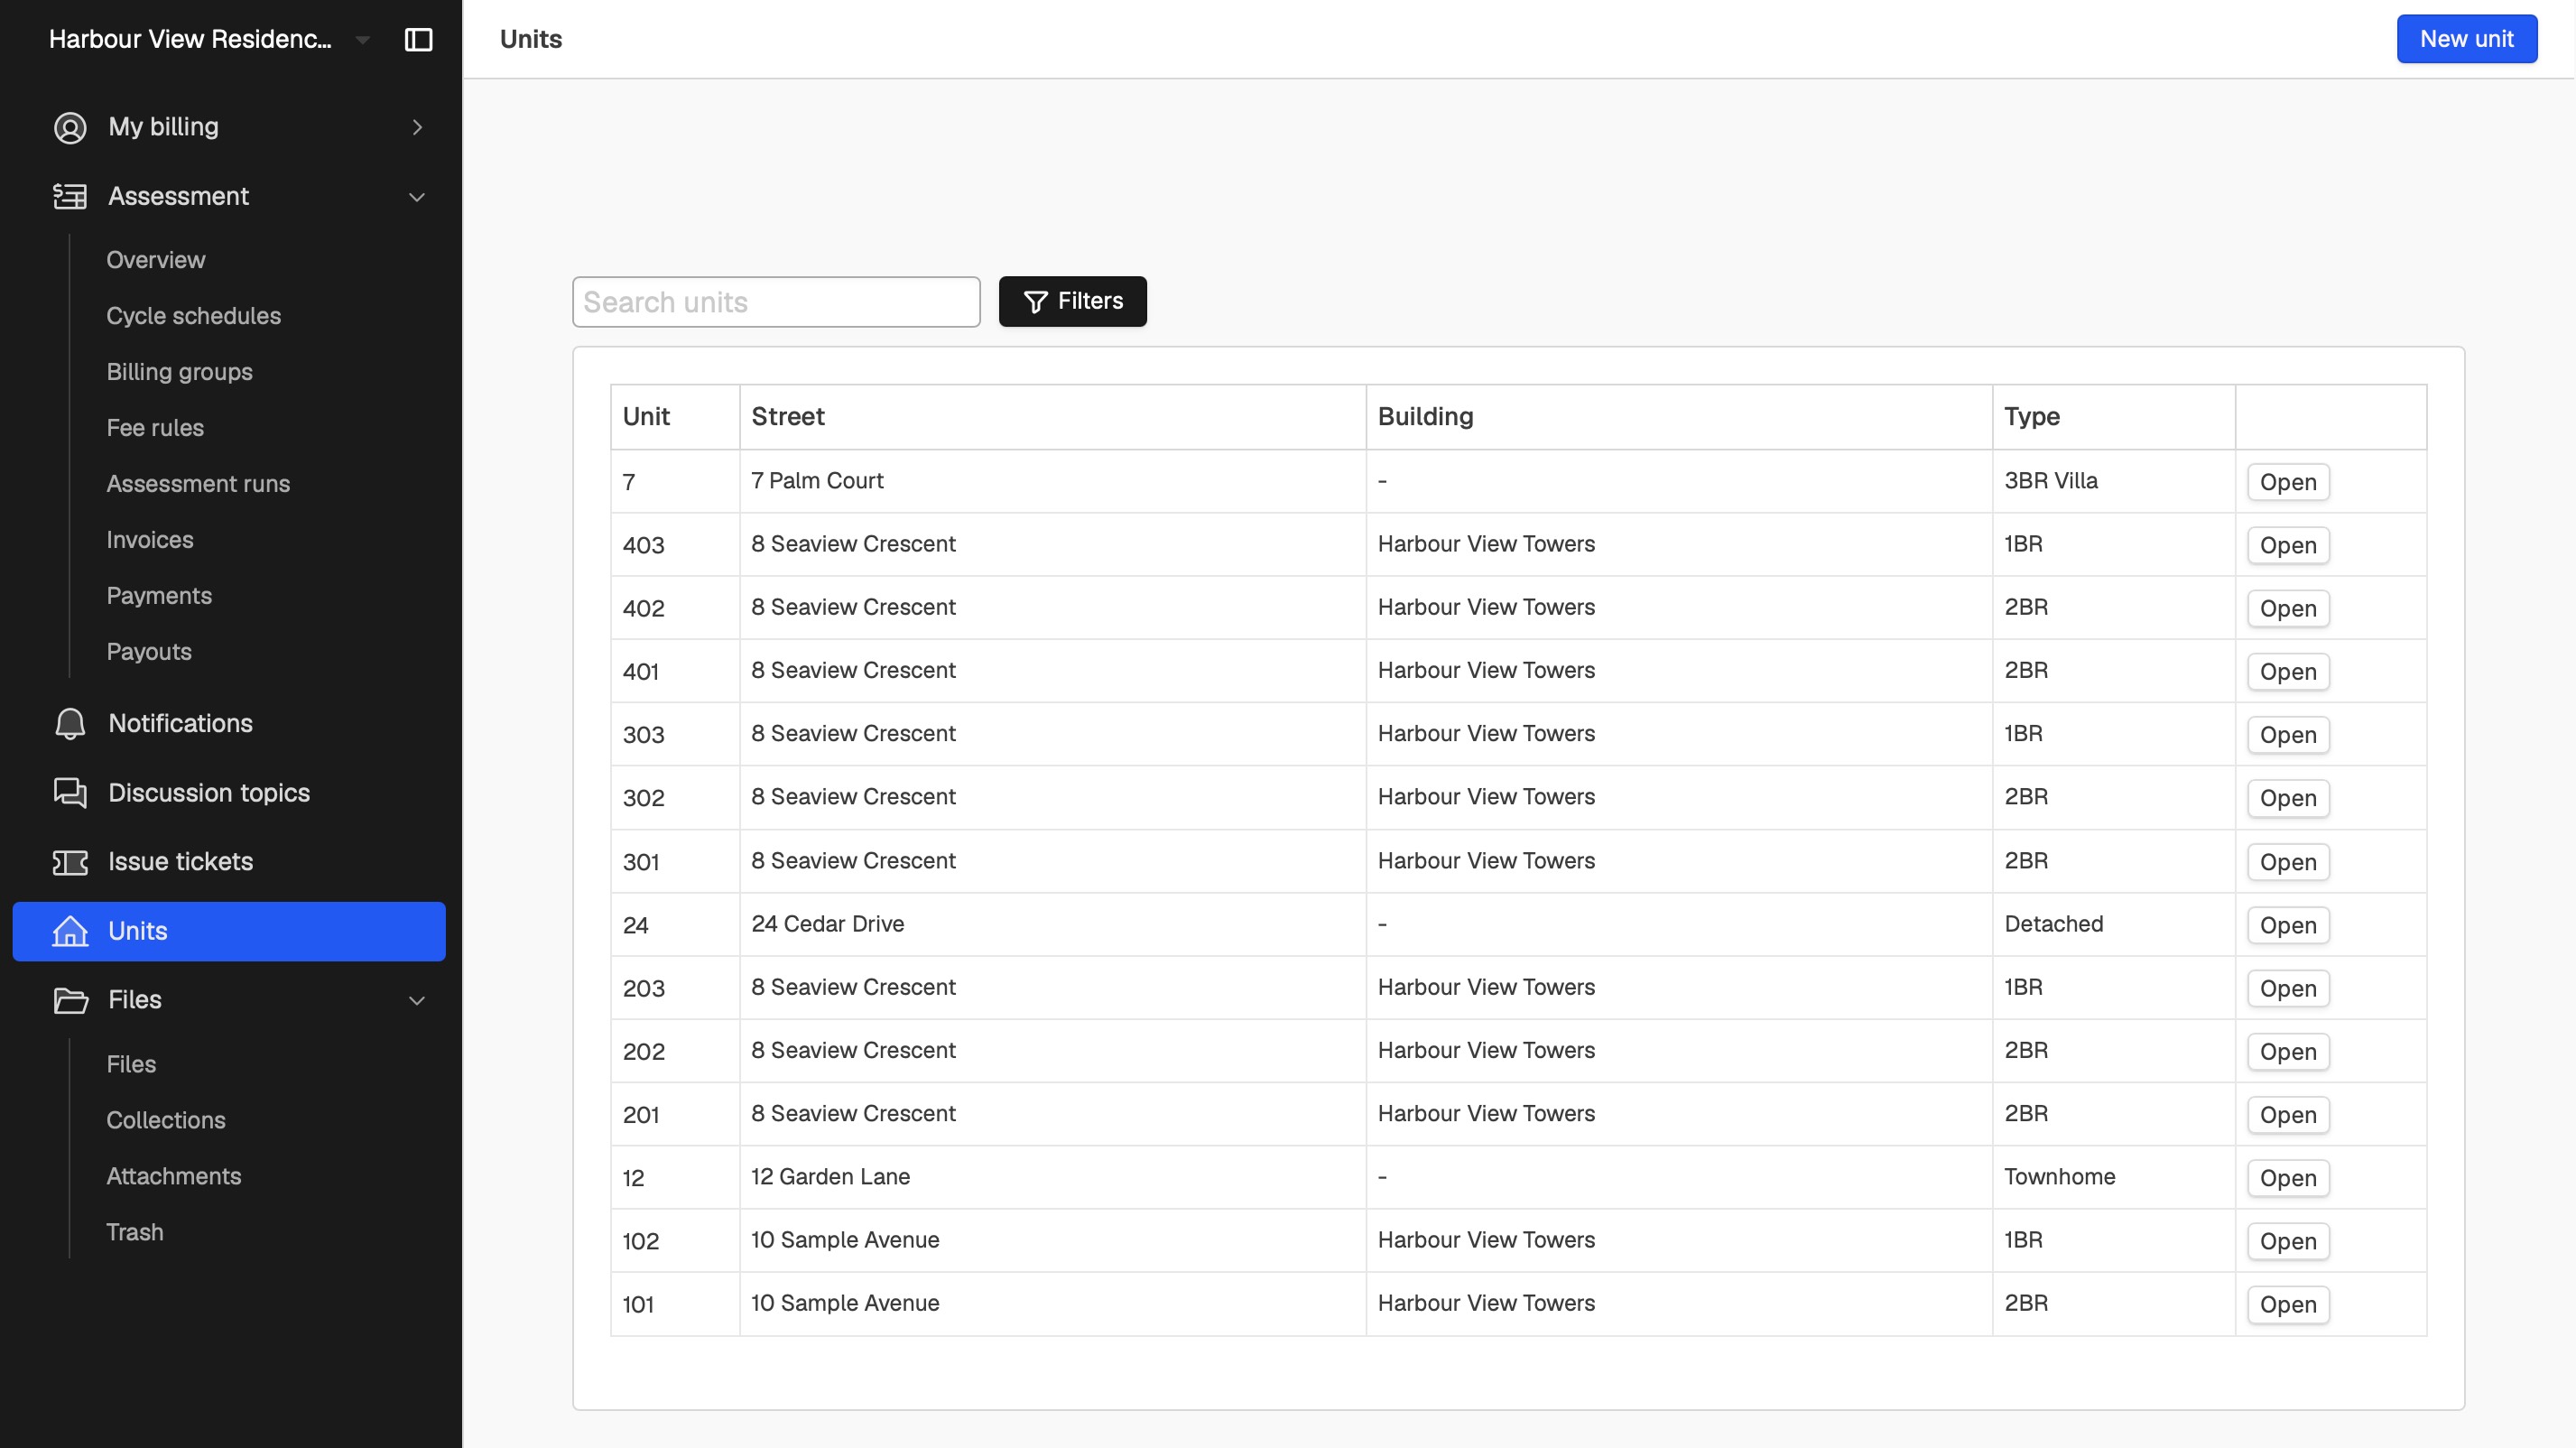
Task: Open unit 7 at Palm Court
Action: tap(2288, 482)
